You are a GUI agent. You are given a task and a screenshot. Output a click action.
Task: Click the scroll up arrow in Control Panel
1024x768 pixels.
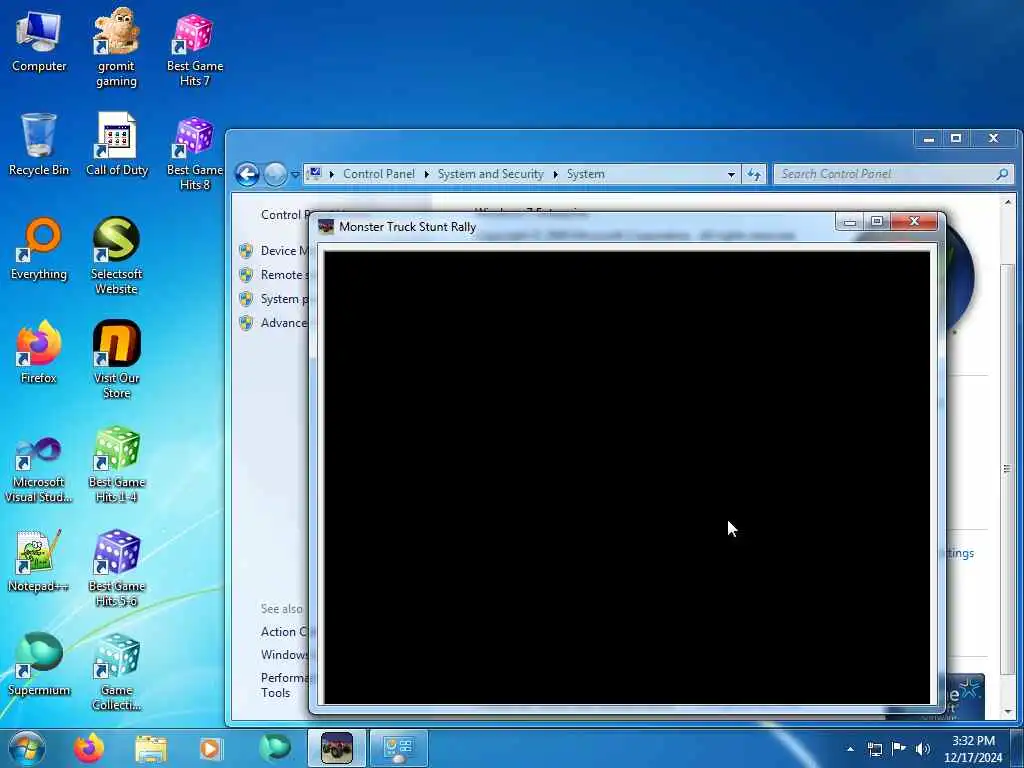coord(1007,203)
